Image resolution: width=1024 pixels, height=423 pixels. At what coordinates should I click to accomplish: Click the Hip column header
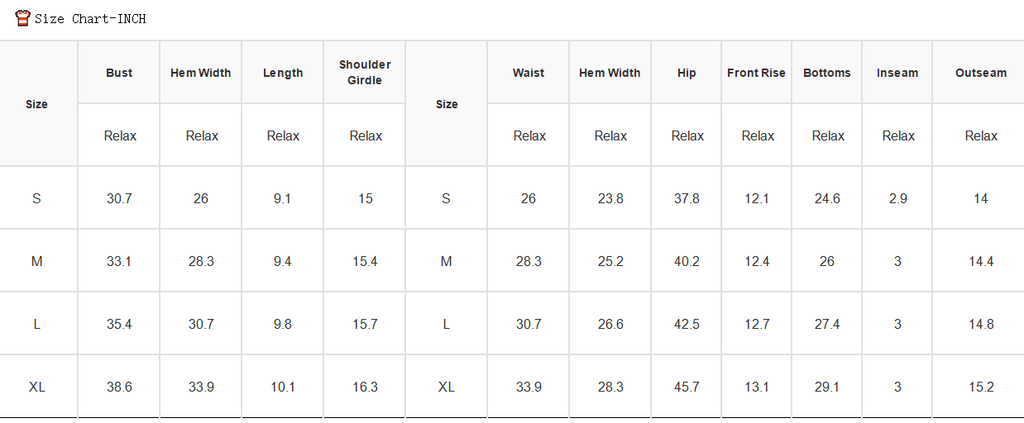pos(686,73)
